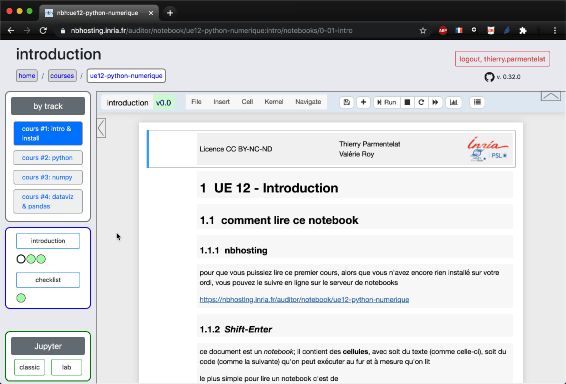Follow the nbhosting.inria.fr notebook hyperlink
Screen dimensions: 566x384
click(304, 300)
